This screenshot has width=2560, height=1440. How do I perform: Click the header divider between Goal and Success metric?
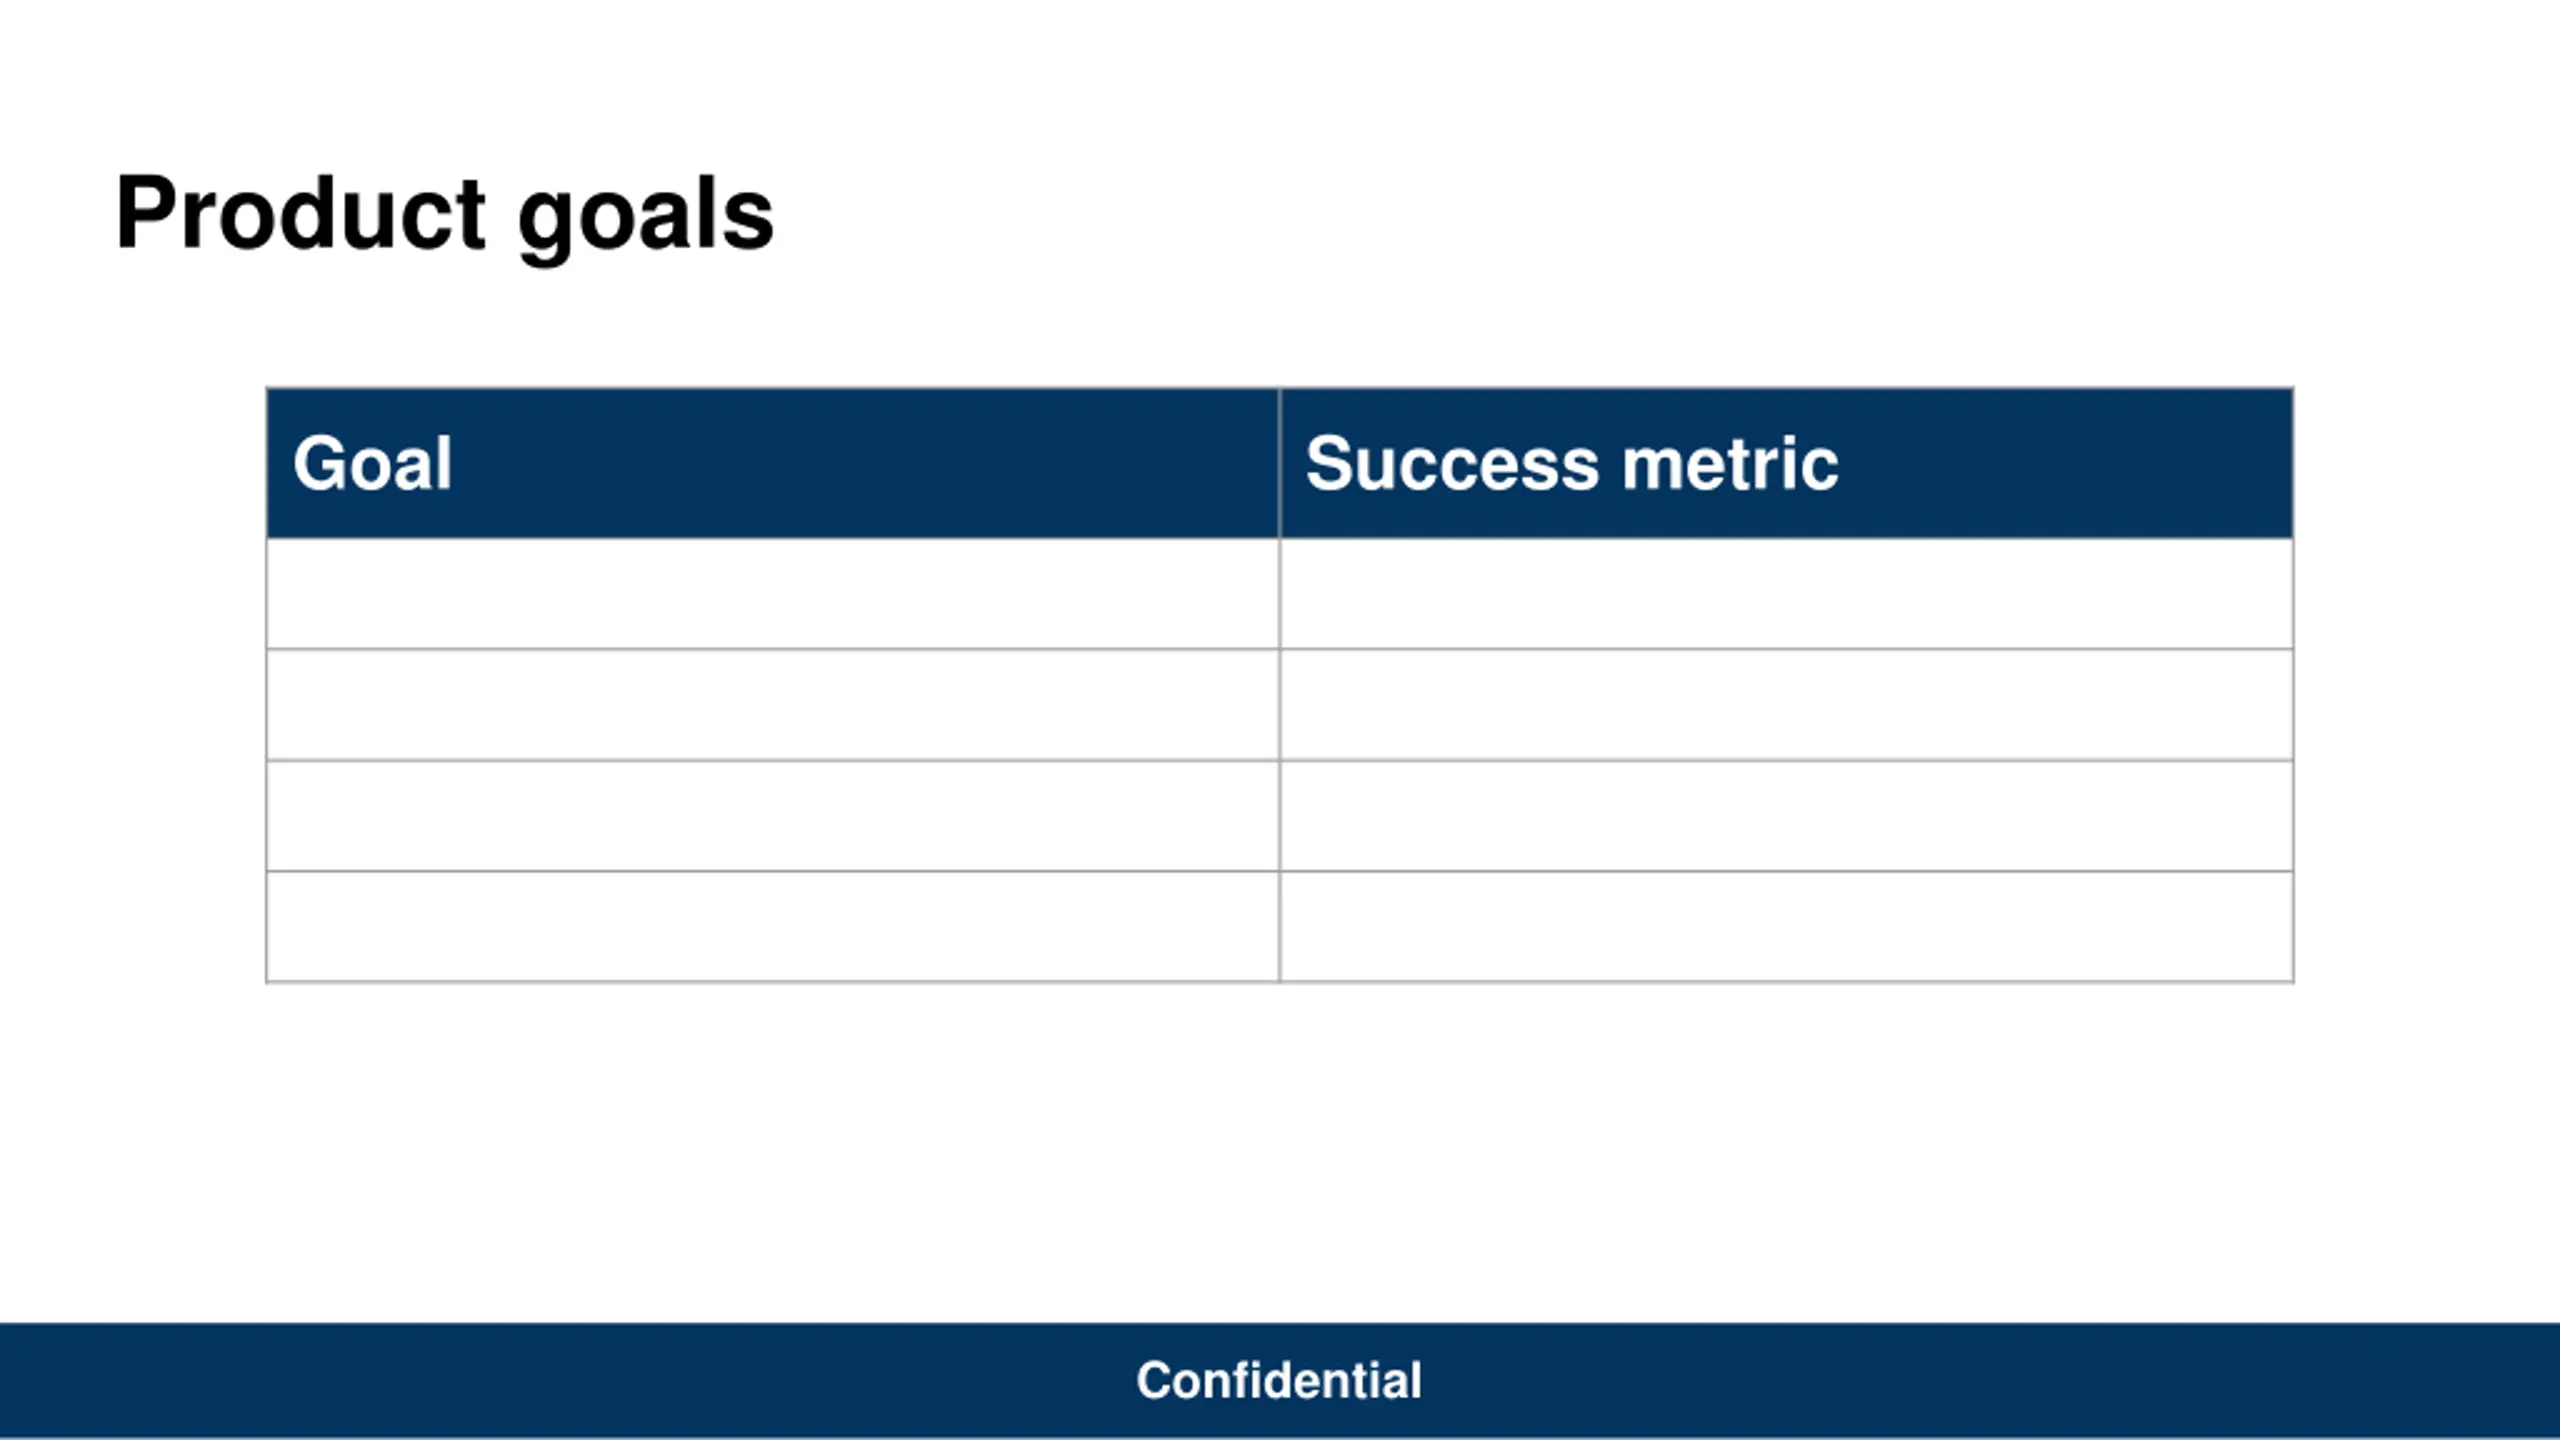point(1279,464)
